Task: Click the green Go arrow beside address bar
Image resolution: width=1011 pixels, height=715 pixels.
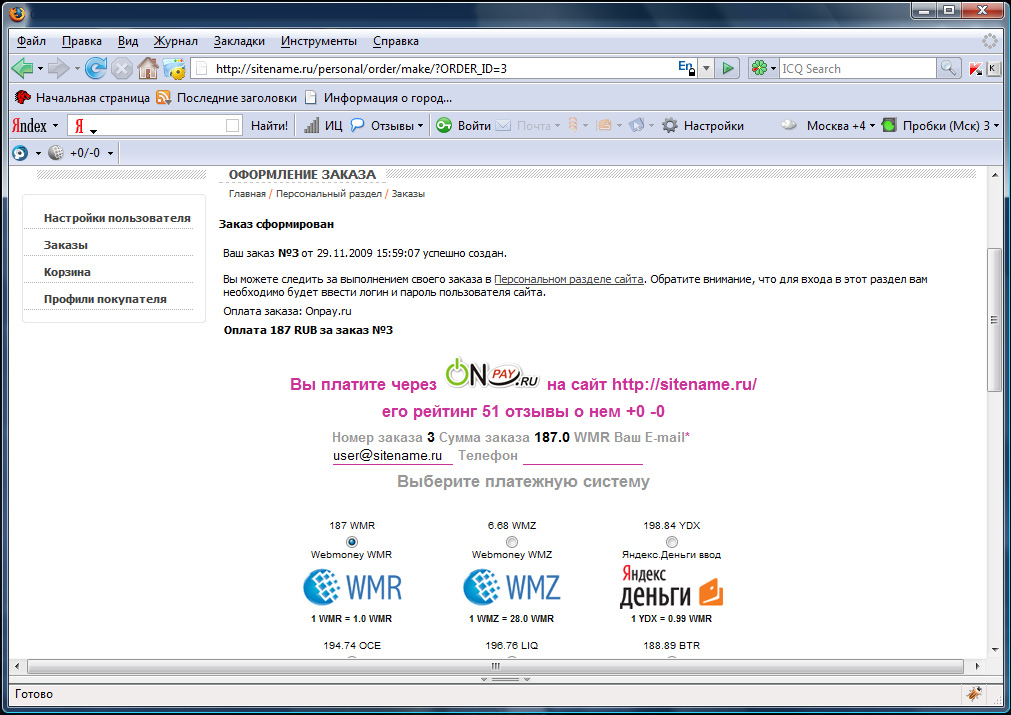Action: pyautogui.click(x=729, y=68)
